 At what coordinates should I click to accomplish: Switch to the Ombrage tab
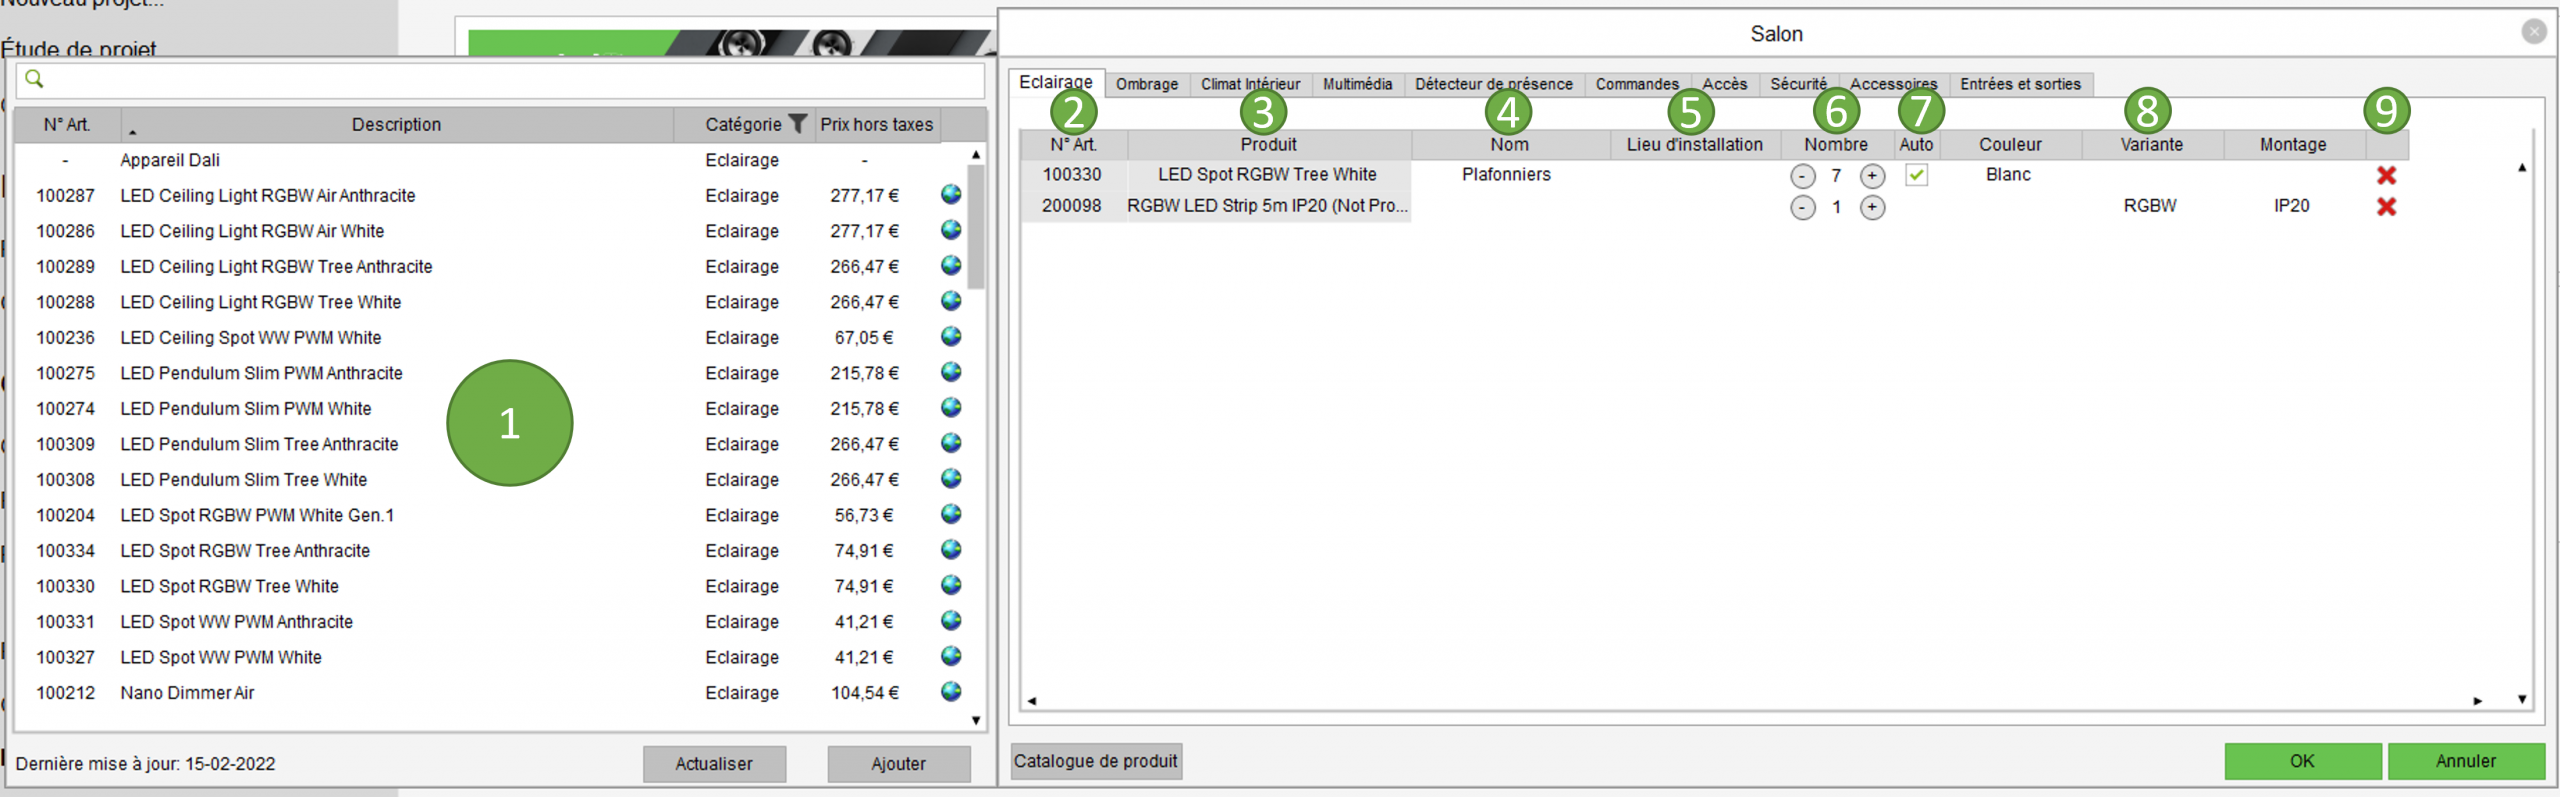pyautogui.click(x=1146, y=84)
